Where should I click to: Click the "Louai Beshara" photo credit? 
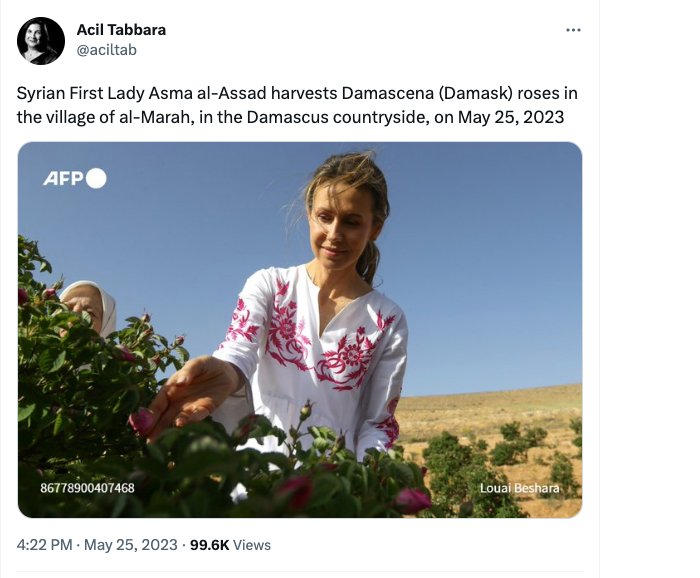click(520, 488)
